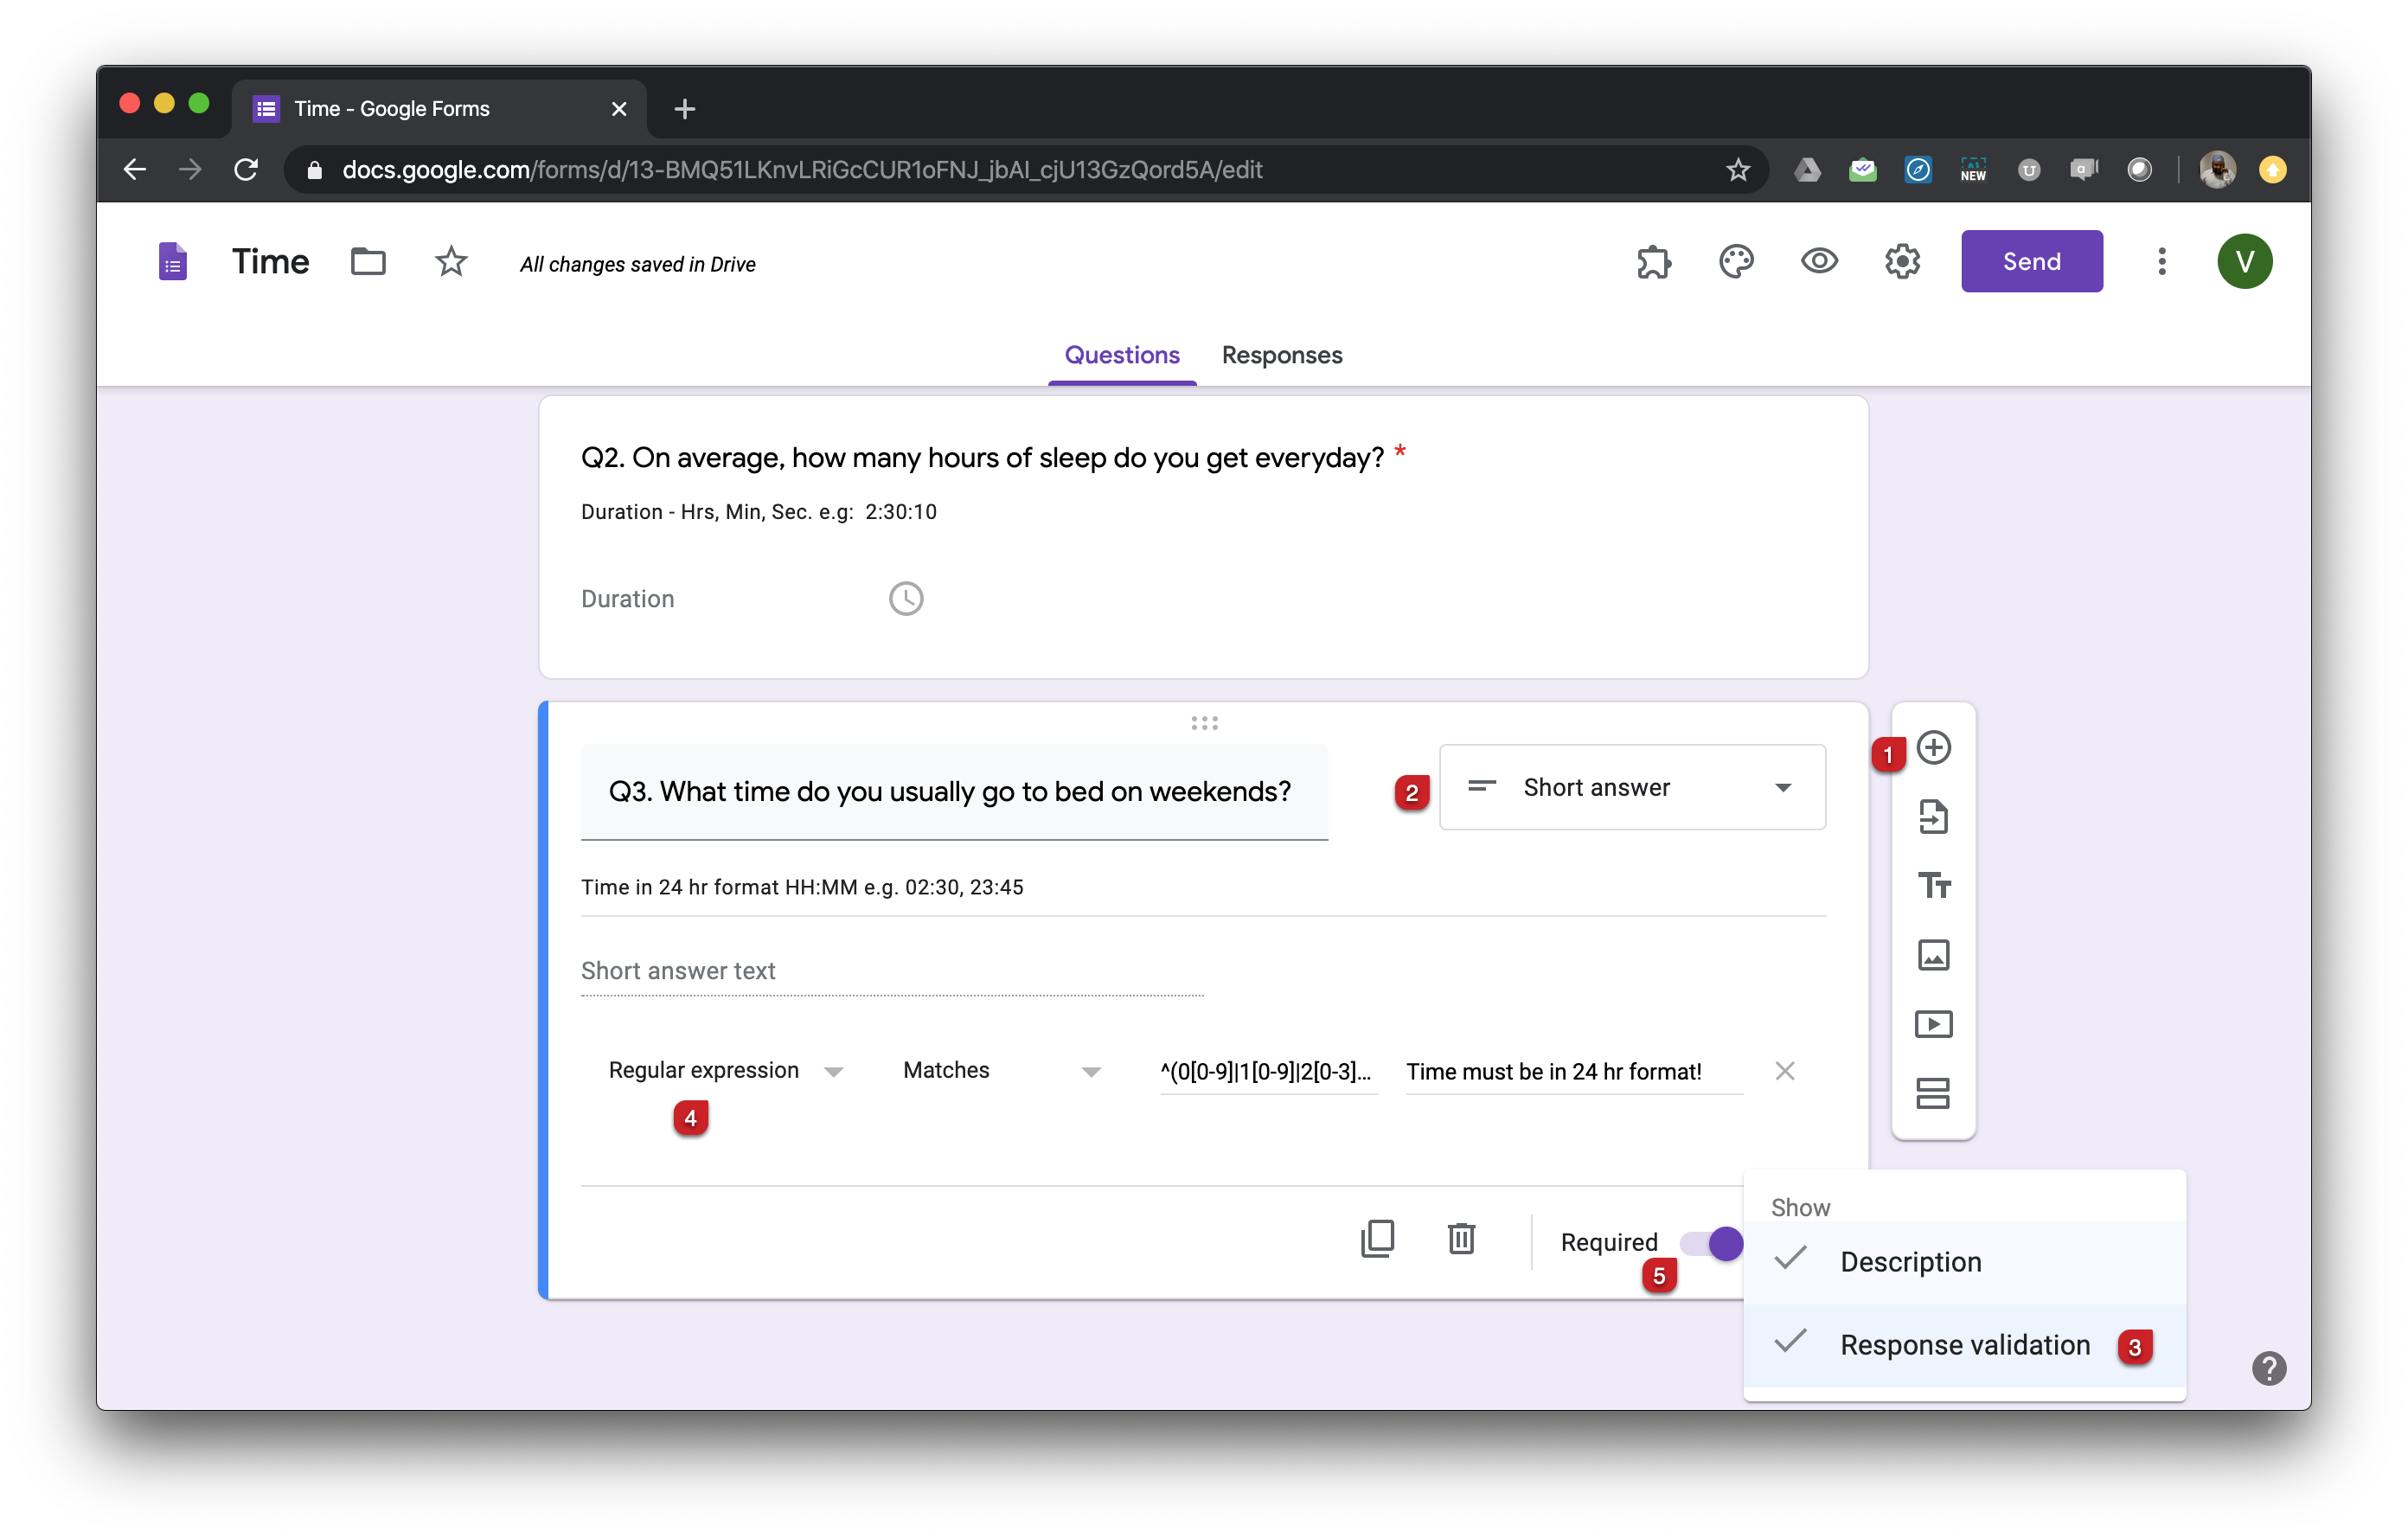
Task: Toggle the Required switch off
Action: 1712,1243
